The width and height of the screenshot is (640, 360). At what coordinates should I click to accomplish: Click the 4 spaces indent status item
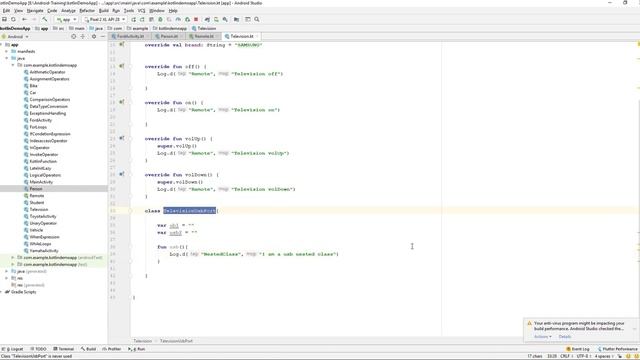coord(604,356)
